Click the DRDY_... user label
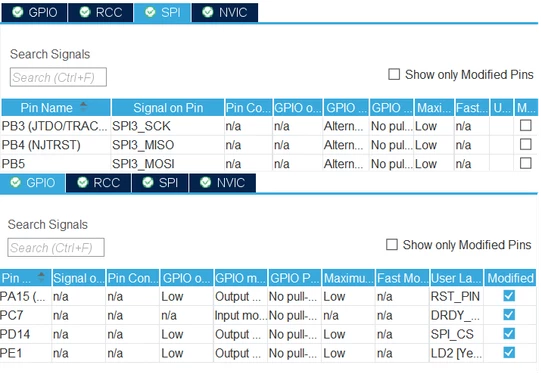This screenshot has height=375, width=542. coord(456,315)
